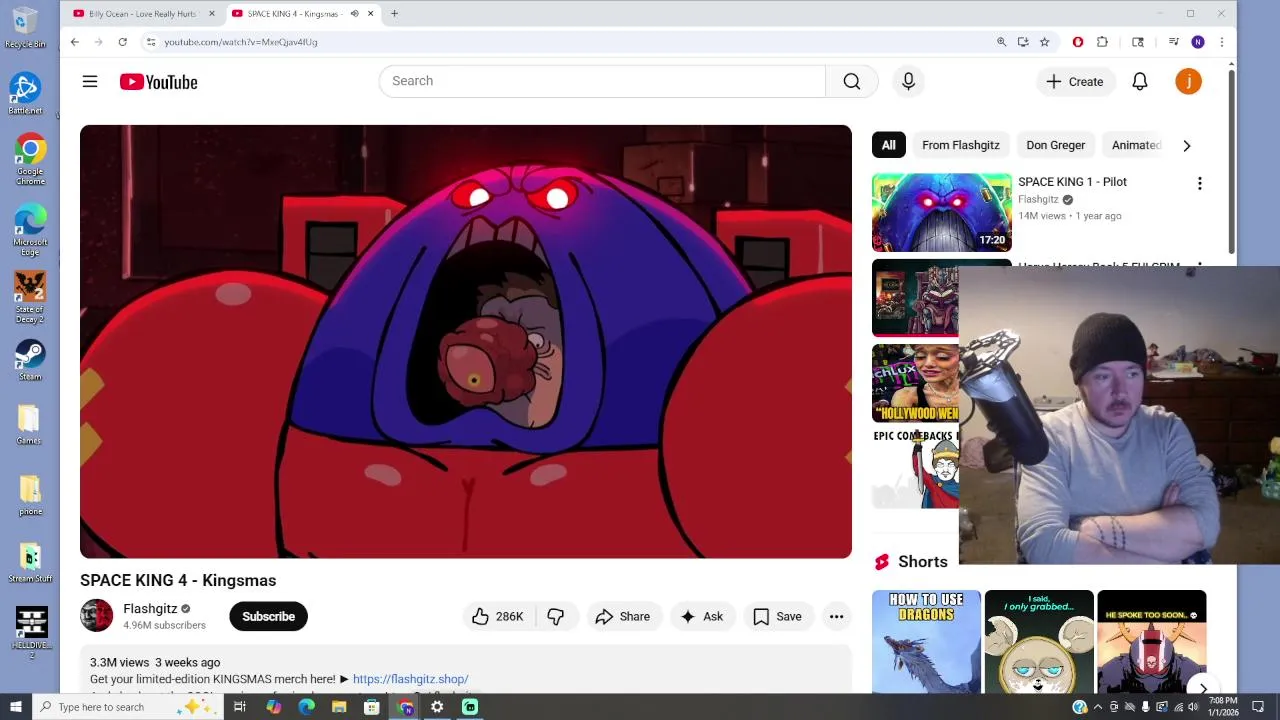Open the media controls icon in the toolbar
Image resolution: width=1280 pixels, height=720 pixels.
tap(1174, 42)
